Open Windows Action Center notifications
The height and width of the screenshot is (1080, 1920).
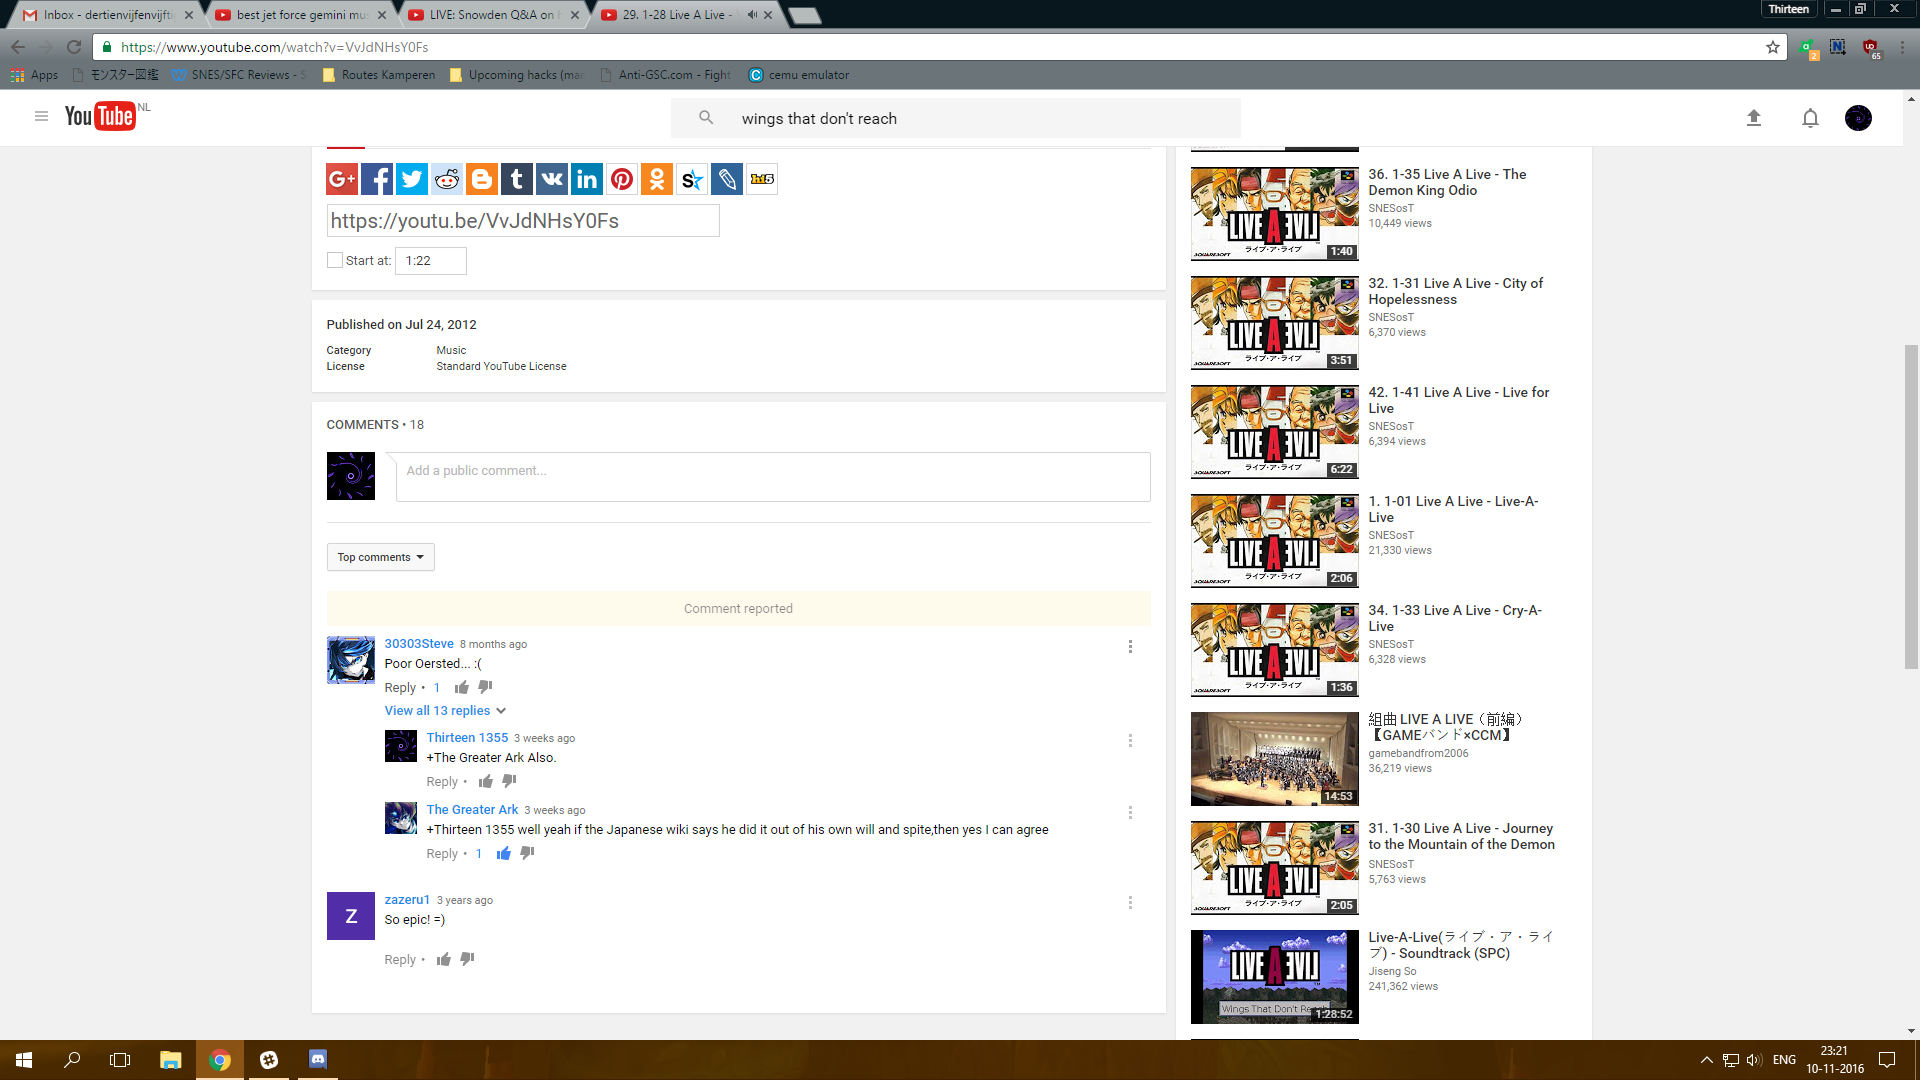click(x=1887, y=1060)
